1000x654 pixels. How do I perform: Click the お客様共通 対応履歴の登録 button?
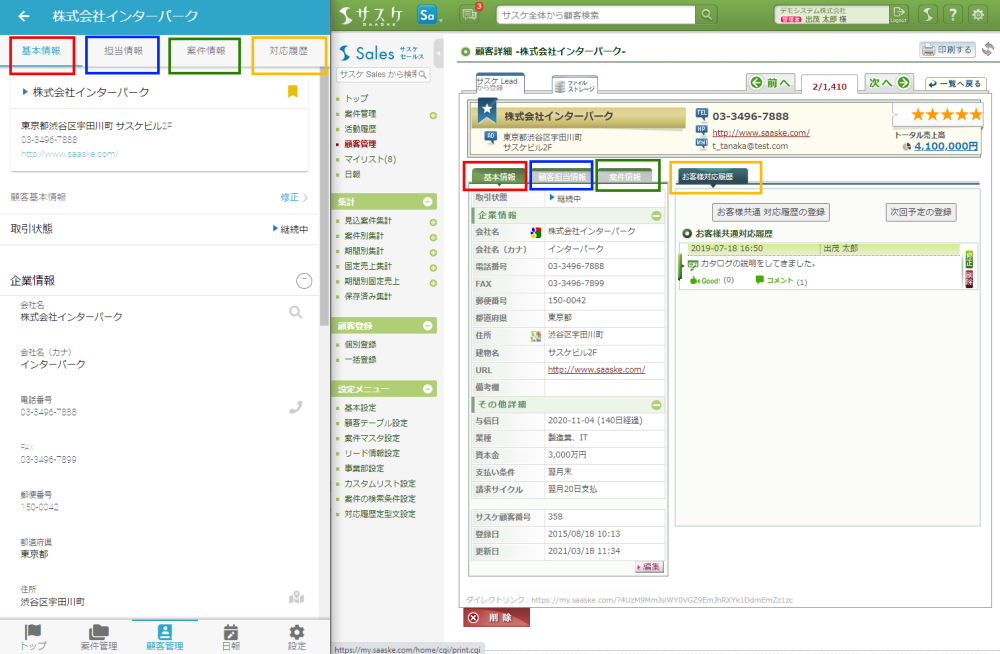click(770, 212)
